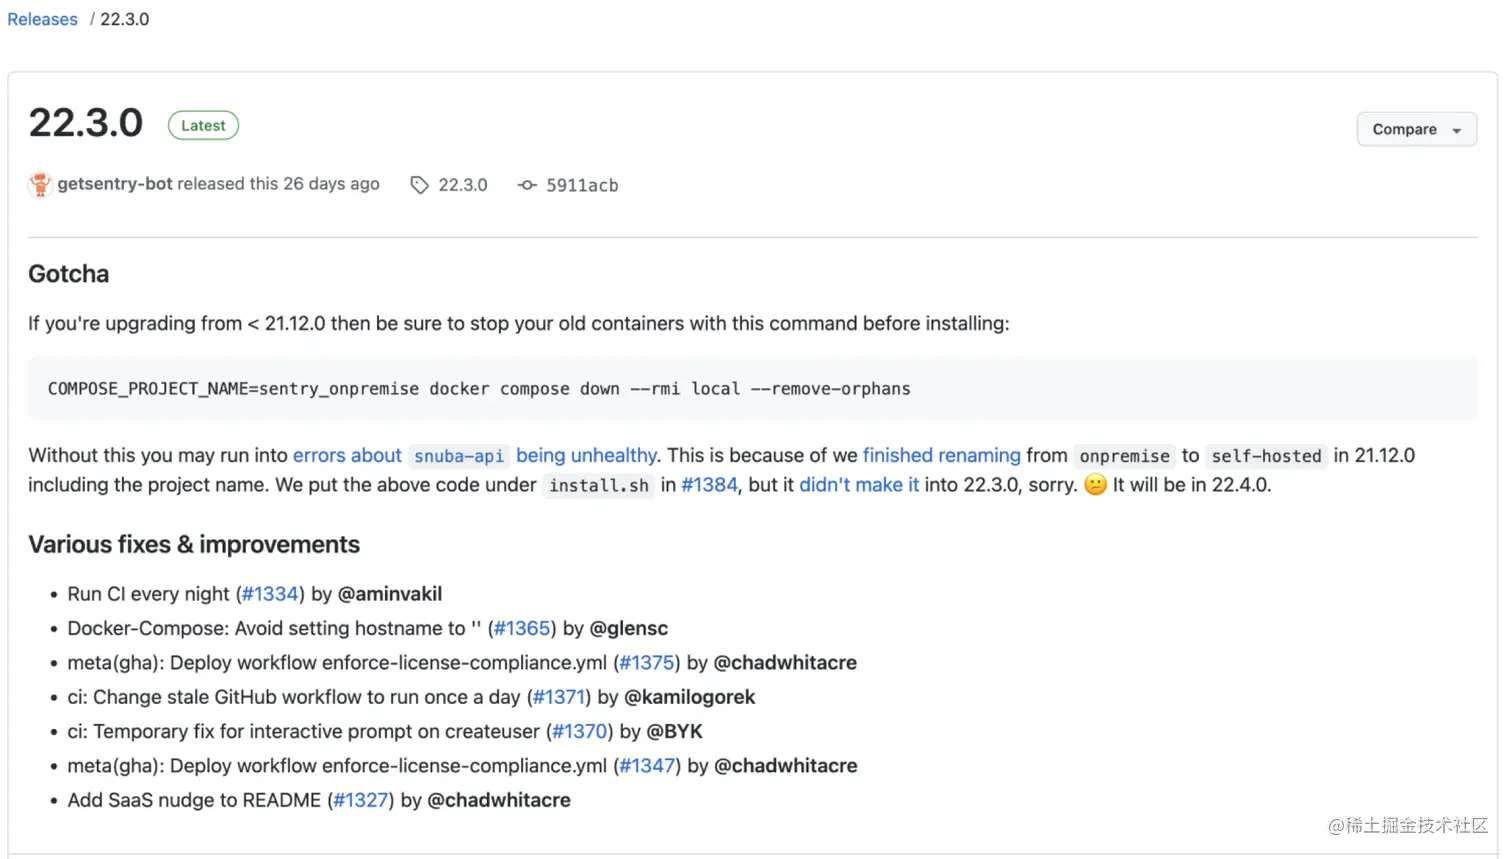Visit @chadwhitacre on the #1375 line
1512x859 pixels.
coord(785,663)
